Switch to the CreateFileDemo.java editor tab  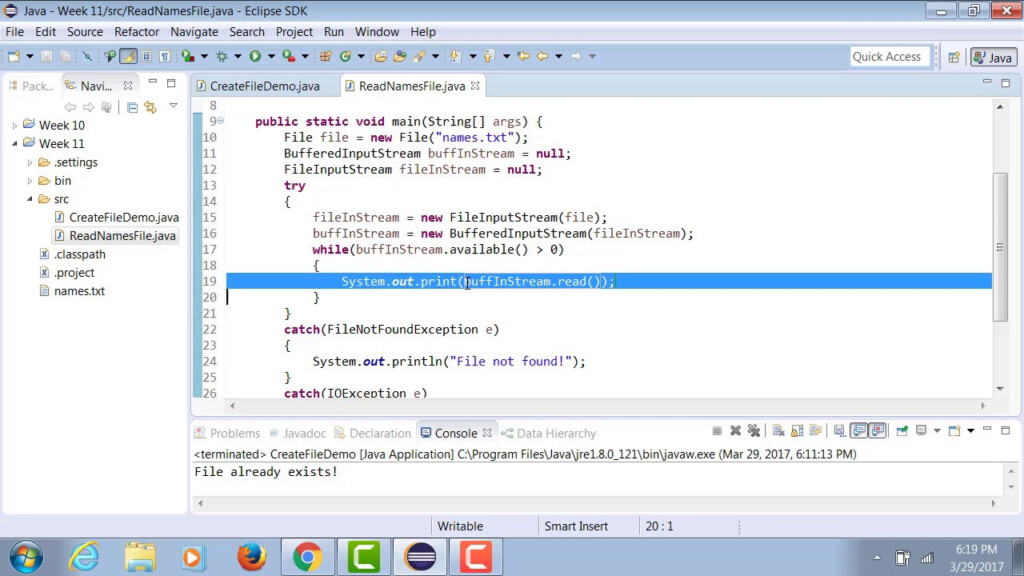pos(259,86)
